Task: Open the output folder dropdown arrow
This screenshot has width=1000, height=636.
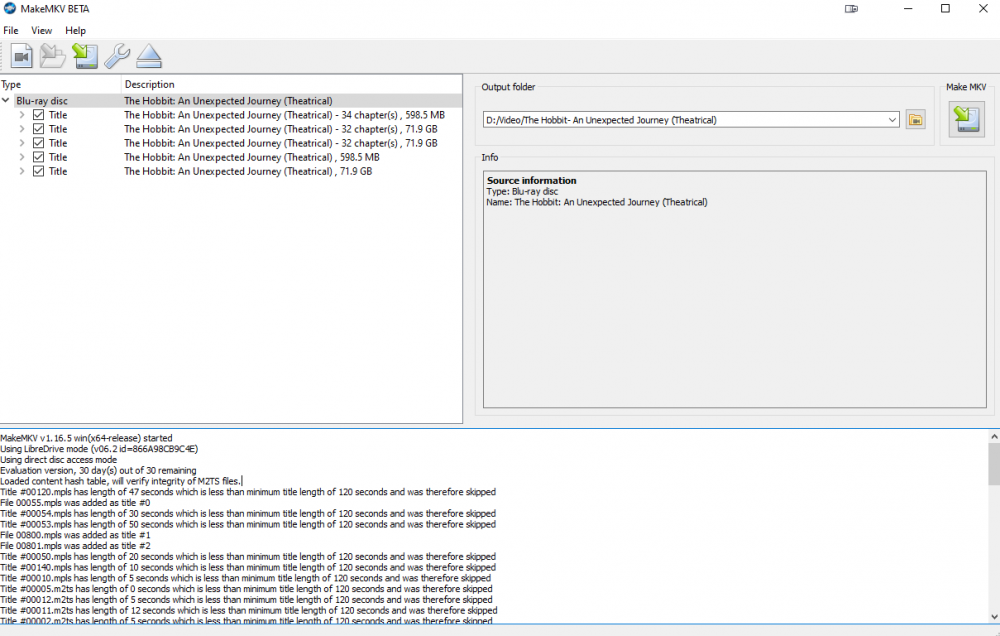Action: tap(892, 120)
